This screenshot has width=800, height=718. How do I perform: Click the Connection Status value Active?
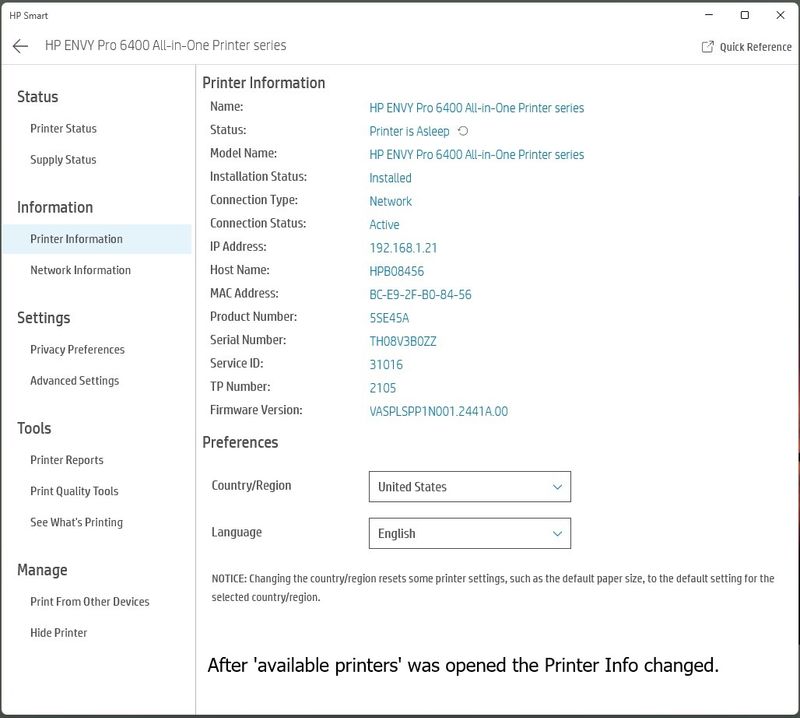(384, 225)
